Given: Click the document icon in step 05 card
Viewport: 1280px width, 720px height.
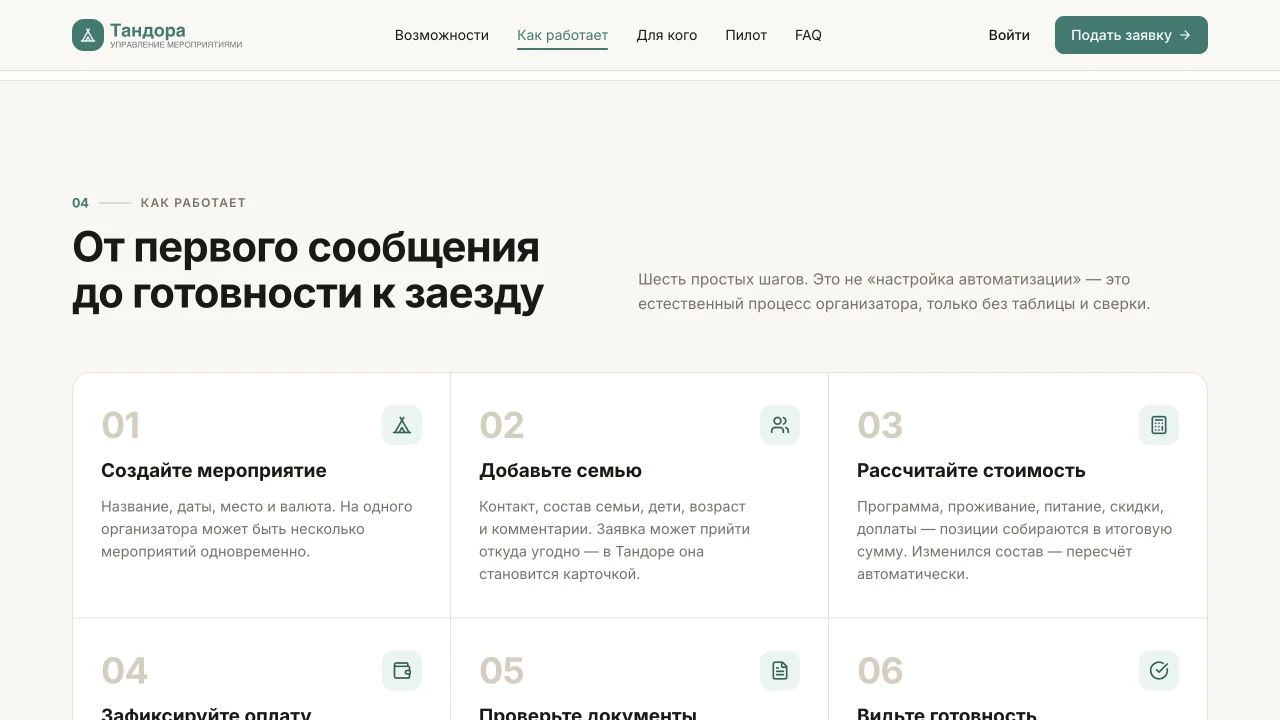Looking at the screenshot, I should tap(780, 671).
